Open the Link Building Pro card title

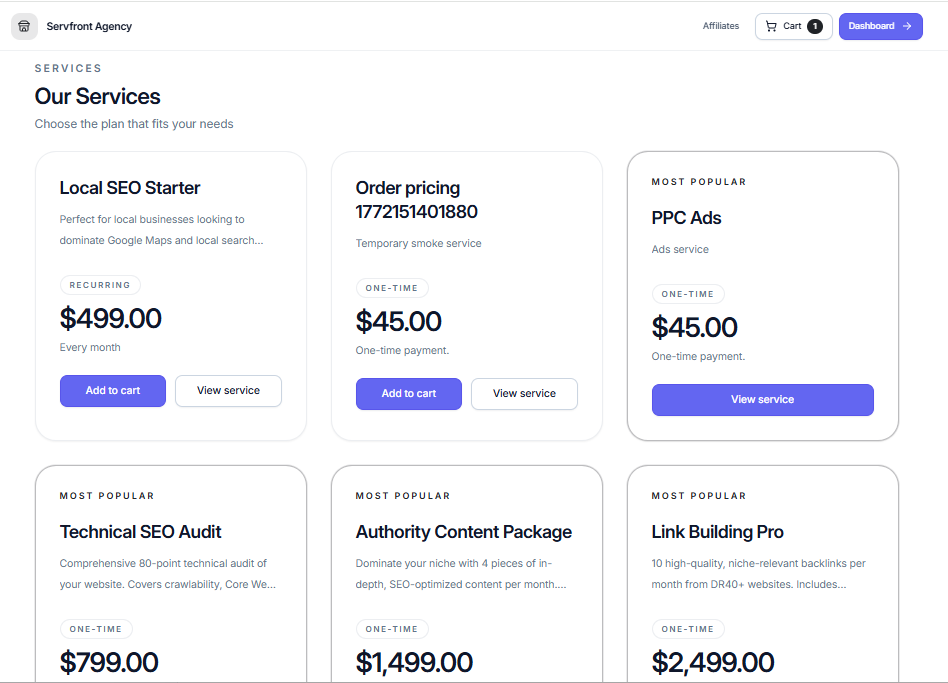click(x=718, y=532)
